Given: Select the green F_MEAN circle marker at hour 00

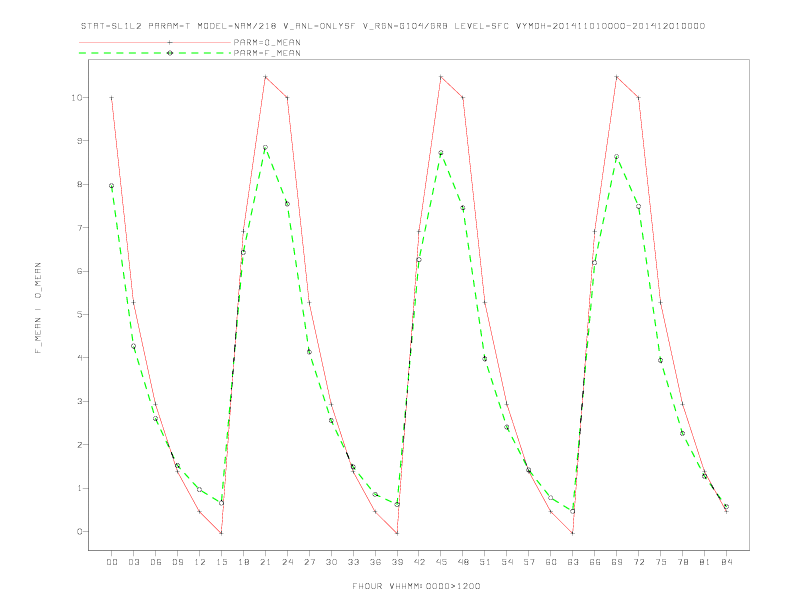Looking at the screenshot, I should click(x=112, y=186).
